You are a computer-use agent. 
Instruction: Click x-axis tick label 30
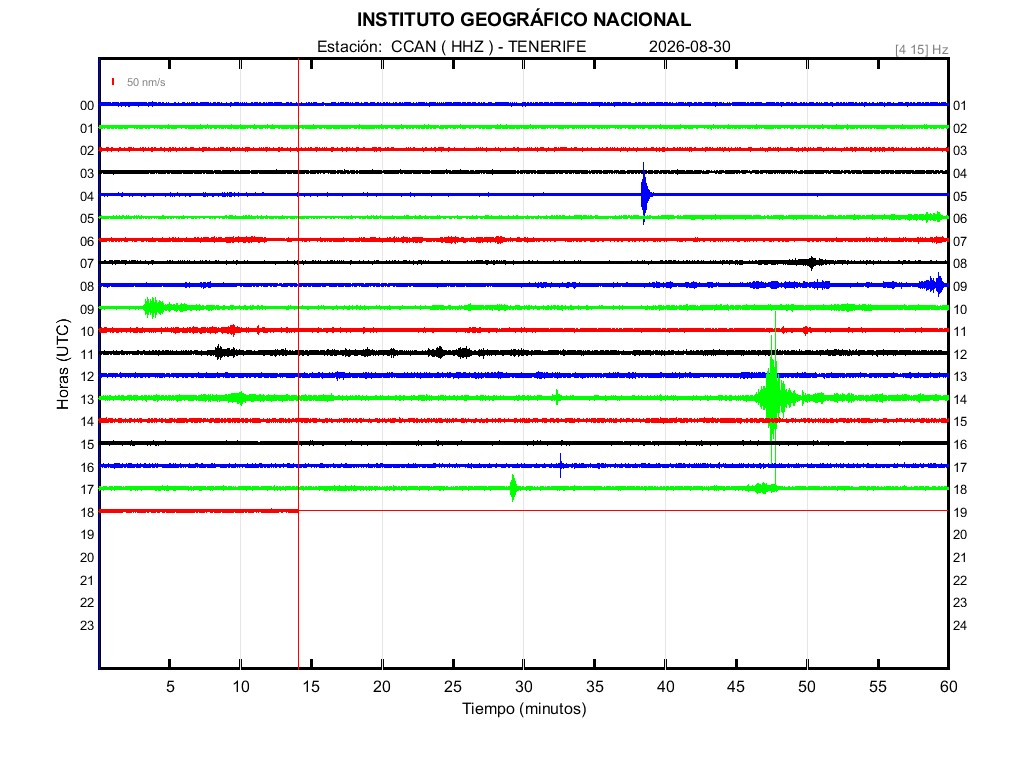click(524, 687)
